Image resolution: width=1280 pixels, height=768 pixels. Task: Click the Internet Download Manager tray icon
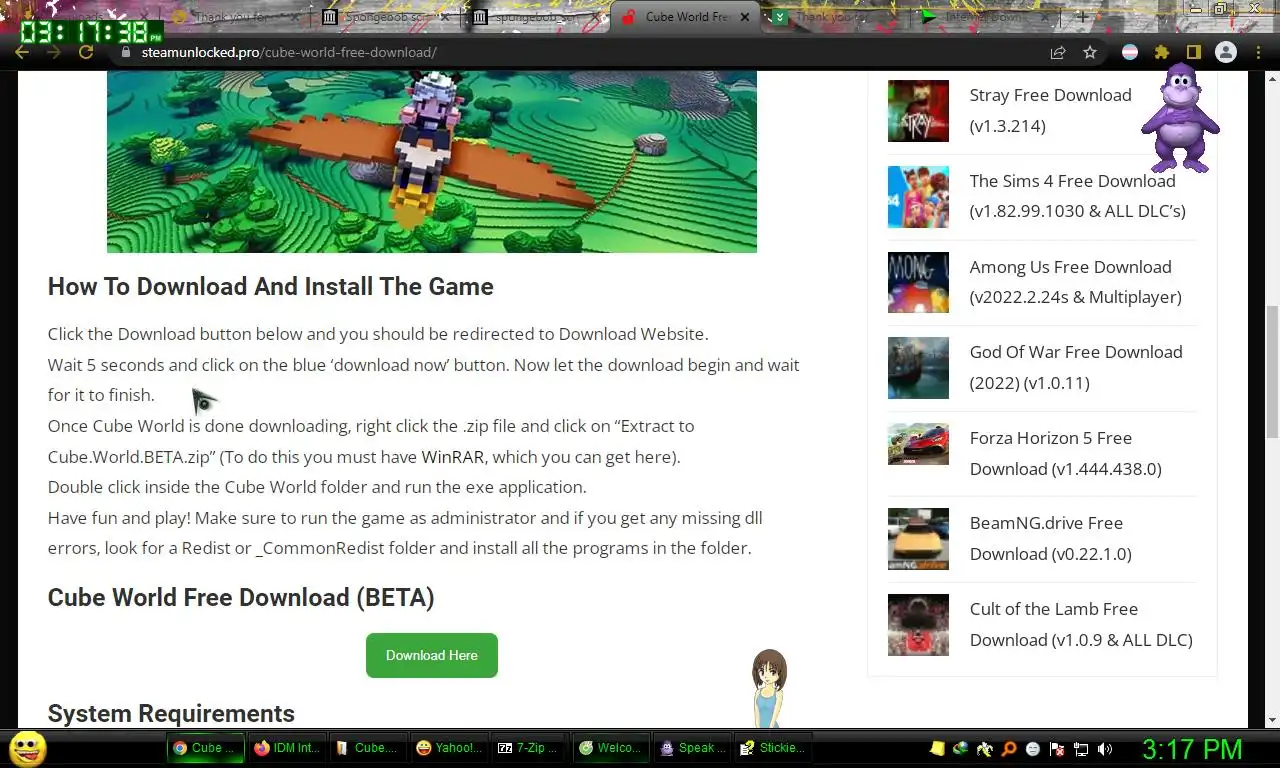pyautogui.click(x=961, y=748)
